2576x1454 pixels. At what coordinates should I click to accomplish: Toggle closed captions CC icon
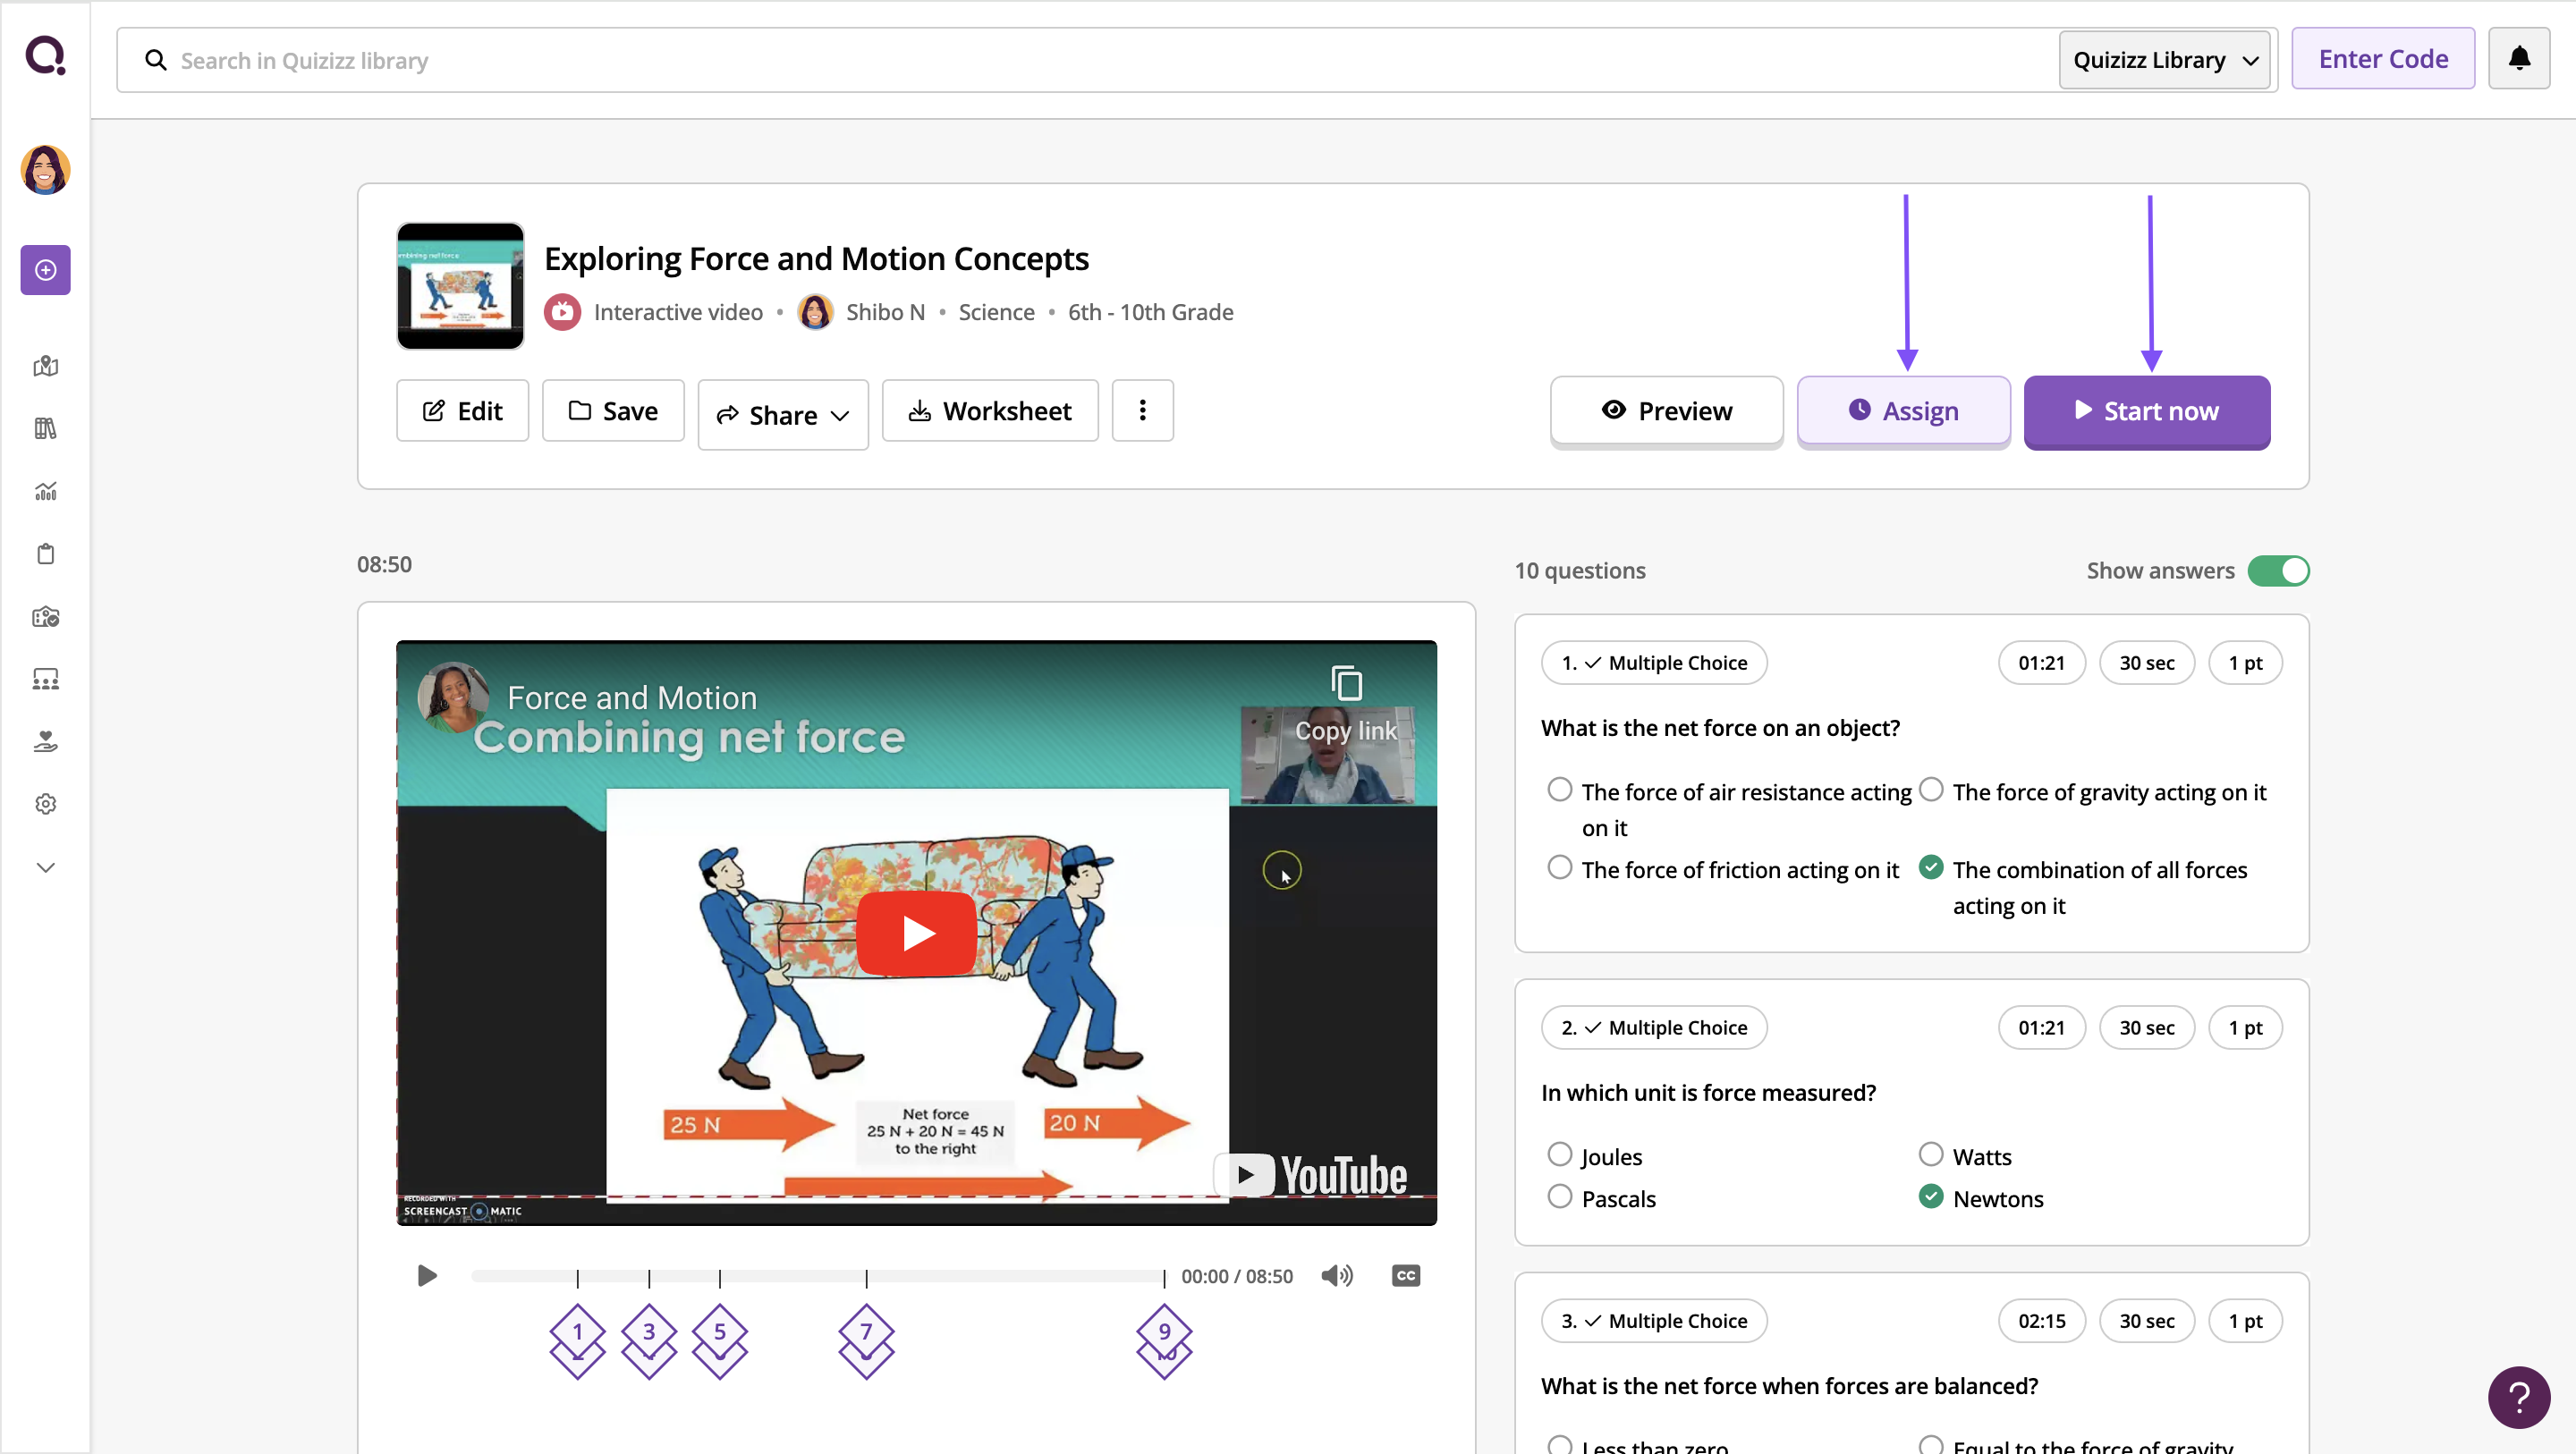click(x=1405, y=1276)
